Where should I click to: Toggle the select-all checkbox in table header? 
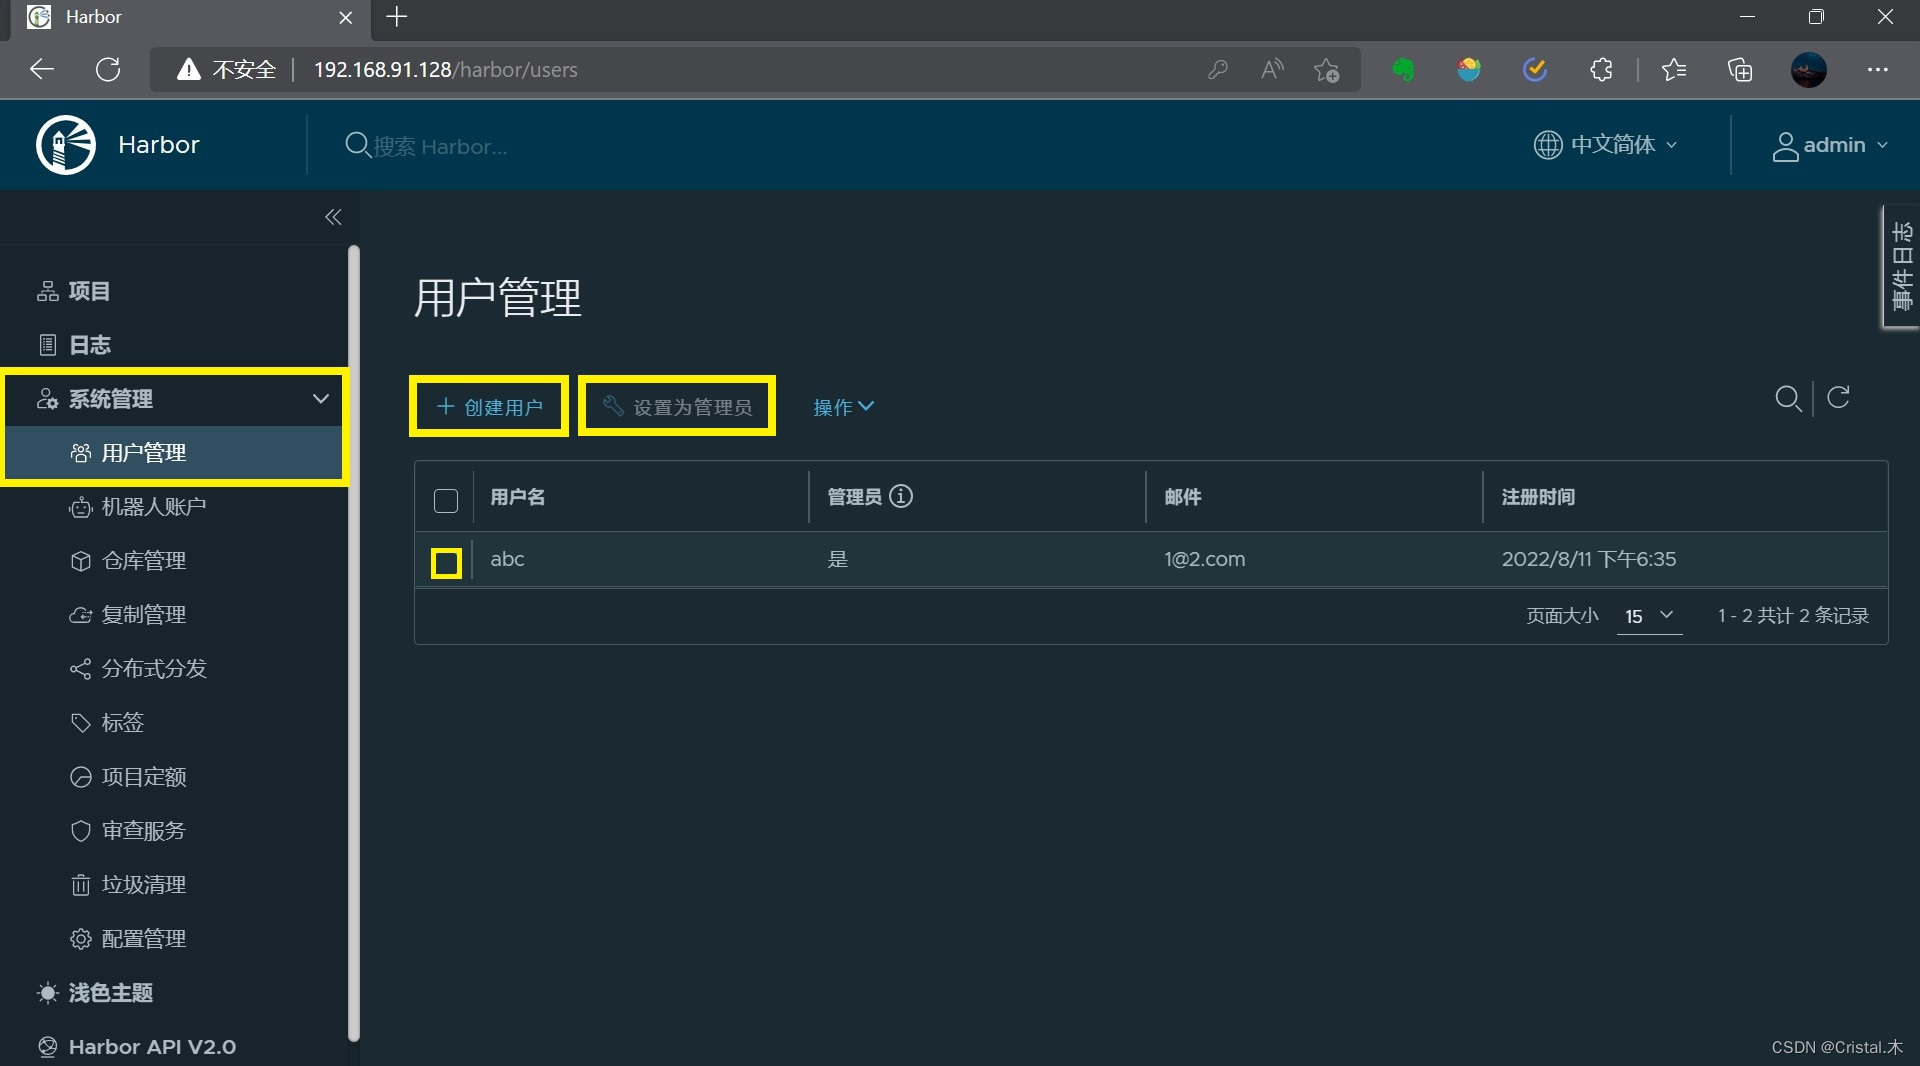tap(446, 500)
